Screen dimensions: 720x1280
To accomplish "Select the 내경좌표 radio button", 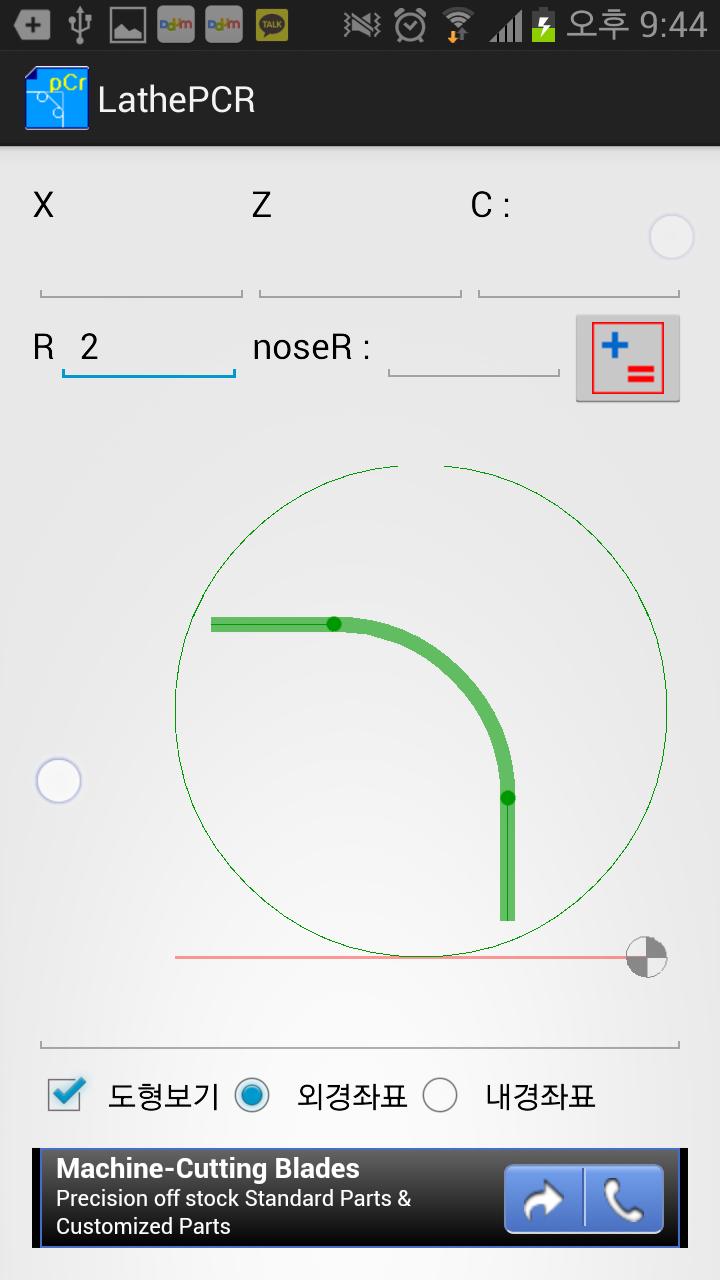I will [x=440, y=1096].
